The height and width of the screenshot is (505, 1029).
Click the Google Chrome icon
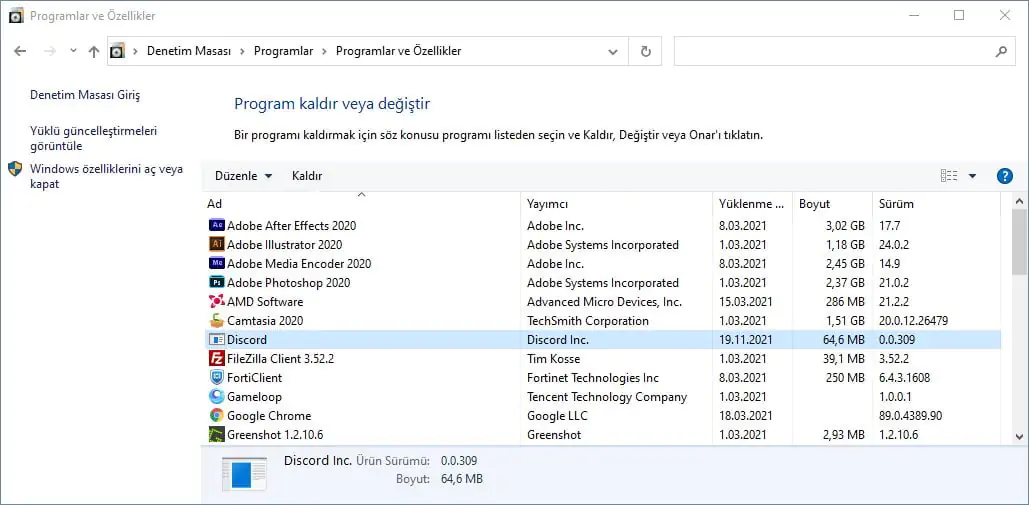(x=217, y=416)
